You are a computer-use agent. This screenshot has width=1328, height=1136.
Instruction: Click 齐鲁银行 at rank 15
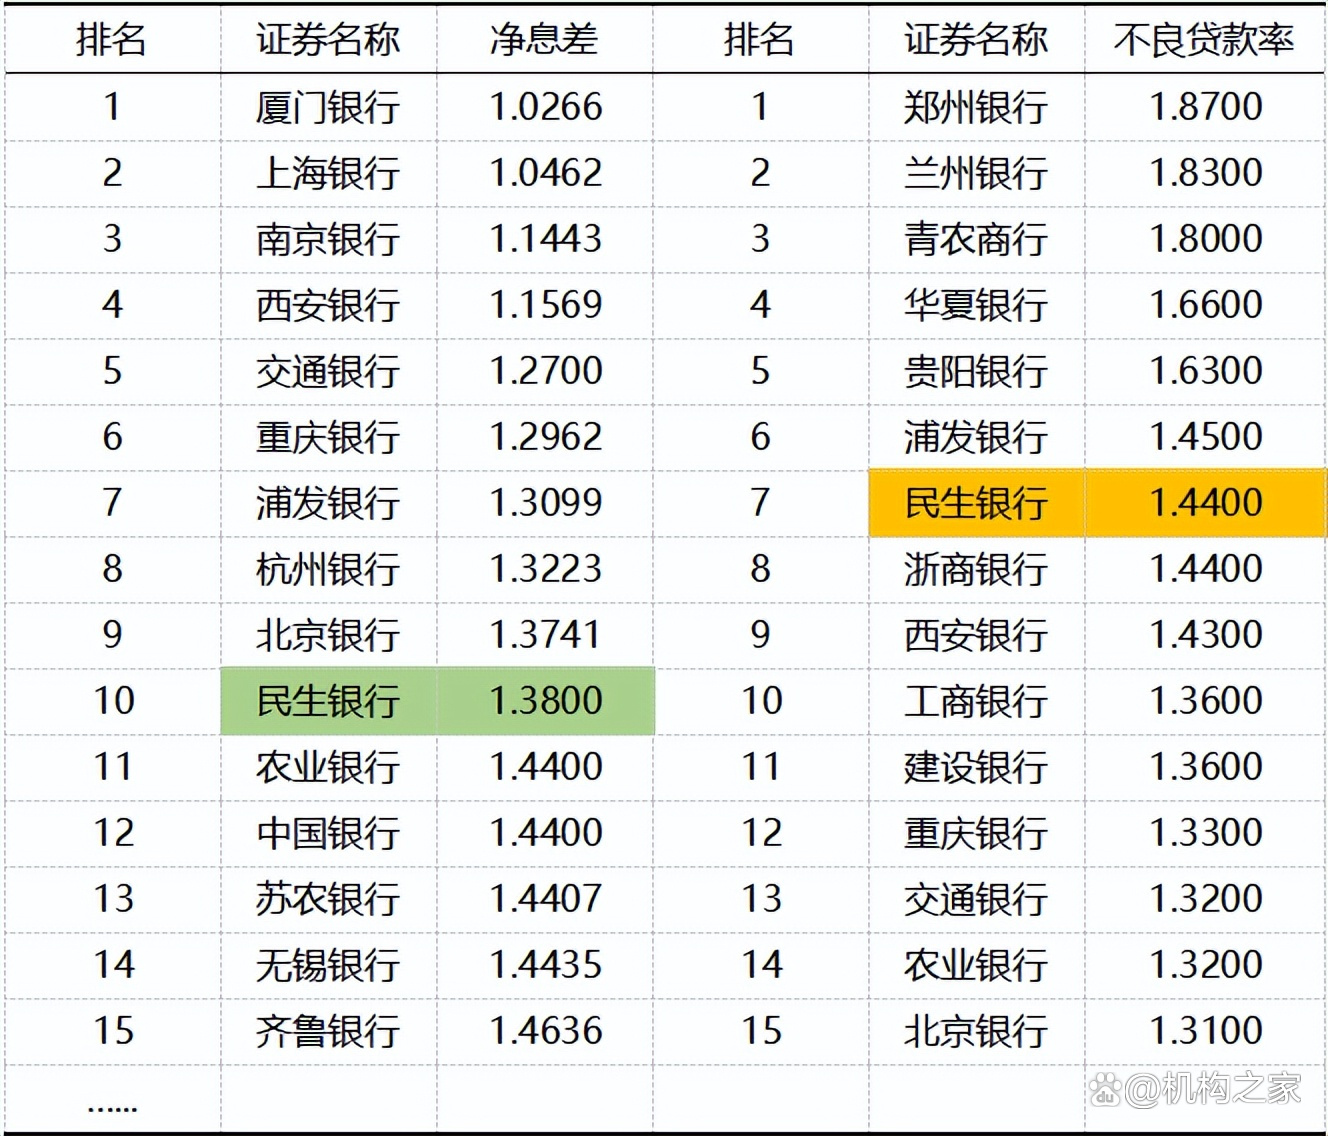point(328,1030)
